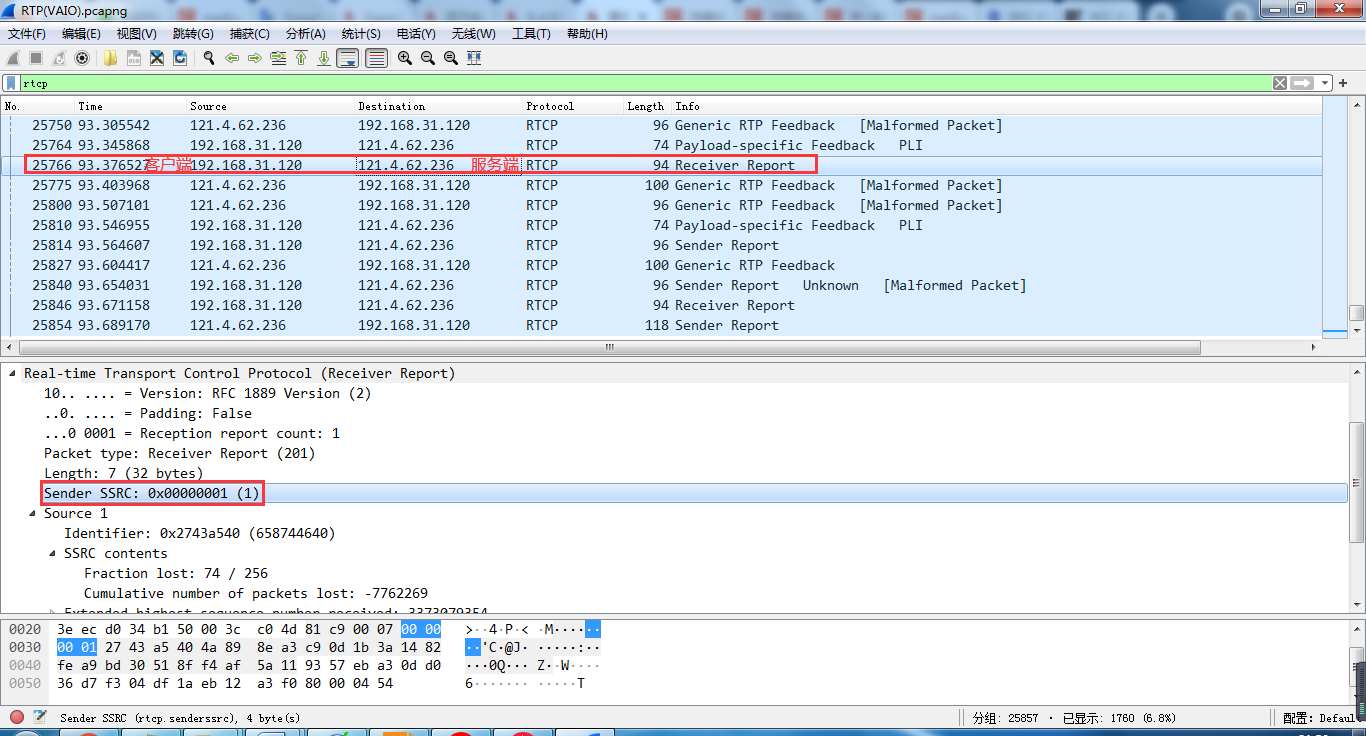Open the 无线(W) menu
This screenshot has height=736, width=1366.
pyautogui.click(x=473, y=34)
